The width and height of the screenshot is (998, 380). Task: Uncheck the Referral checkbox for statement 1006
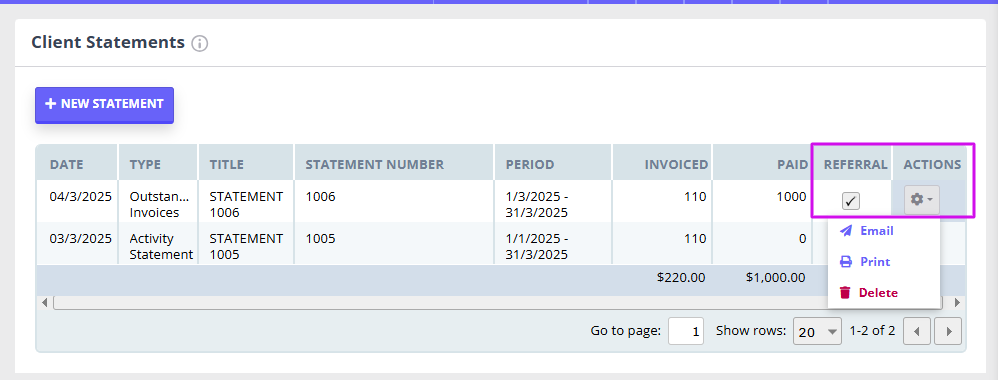[x=851, y=201]
